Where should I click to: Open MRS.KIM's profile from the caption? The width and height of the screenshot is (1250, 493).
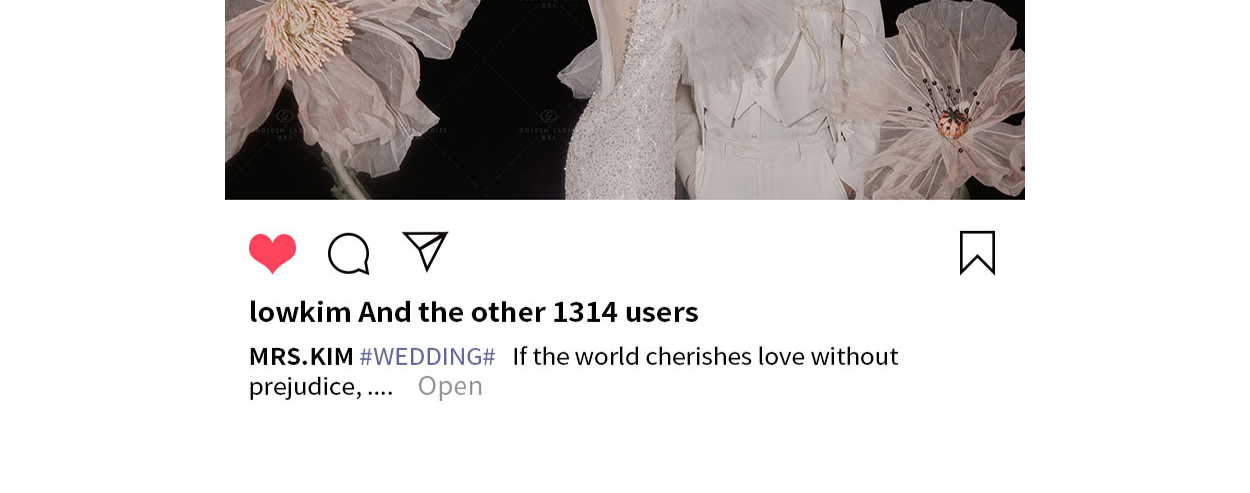(301, 356)
